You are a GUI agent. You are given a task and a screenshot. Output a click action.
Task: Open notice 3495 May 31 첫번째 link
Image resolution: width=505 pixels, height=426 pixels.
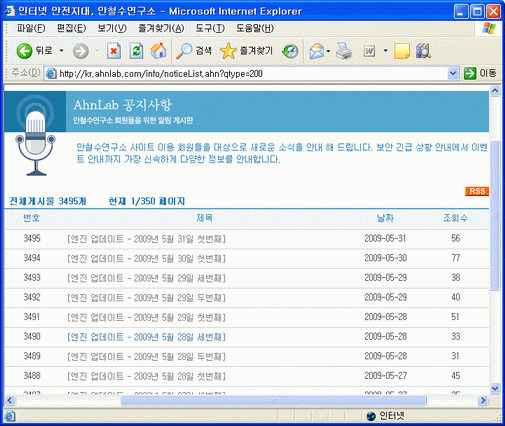pyautogui.click(x=146, y=239)
